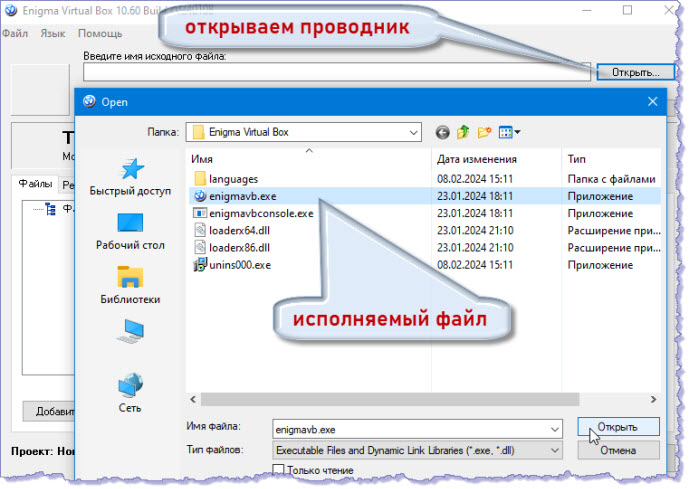Screen dimensions: 690x489
Task: Click the Добавить button in main window
Action: 49,411
